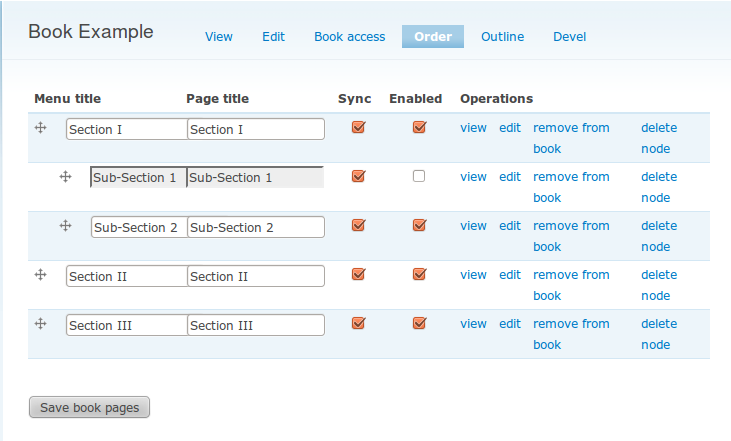Image resolution: width=731 pixels, height=441 pixels.
Task: Uncheck the Sync checkbox for Section I
Action: tap(359, 127)
